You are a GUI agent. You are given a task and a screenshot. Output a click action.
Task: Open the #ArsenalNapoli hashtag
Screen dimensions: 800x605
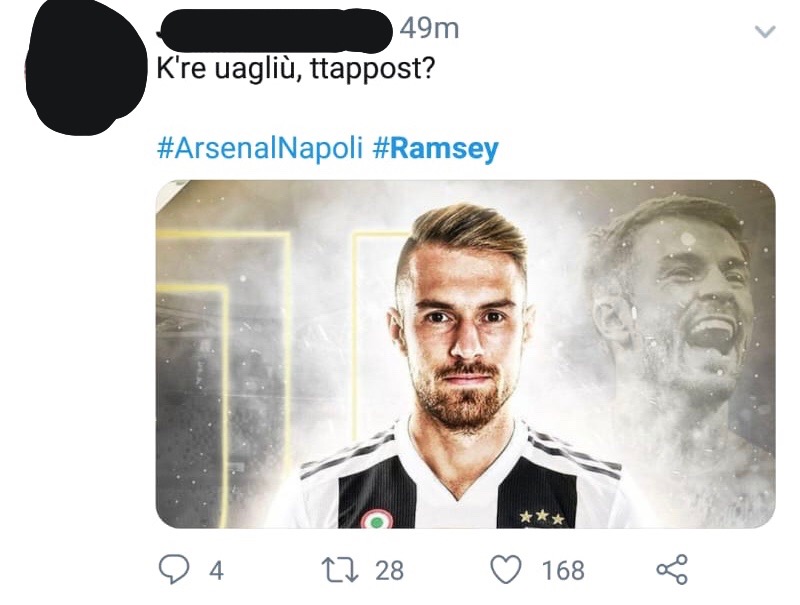(x=261, y=149)
